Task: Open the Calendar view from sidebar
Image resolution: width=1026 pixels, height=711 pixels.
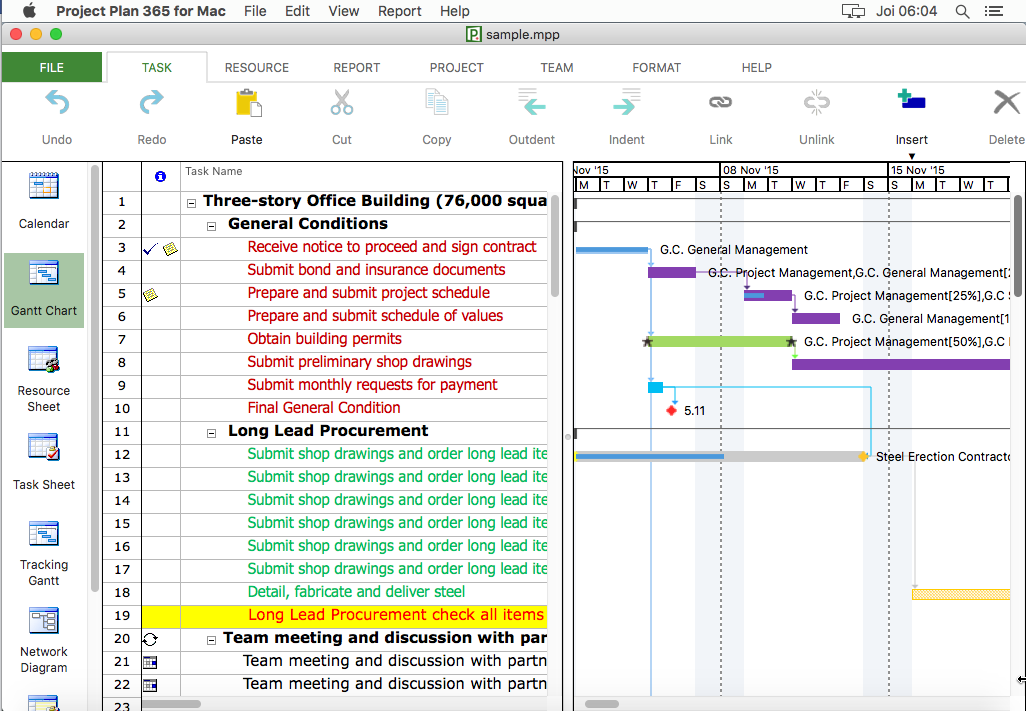Action: [44, 188]
